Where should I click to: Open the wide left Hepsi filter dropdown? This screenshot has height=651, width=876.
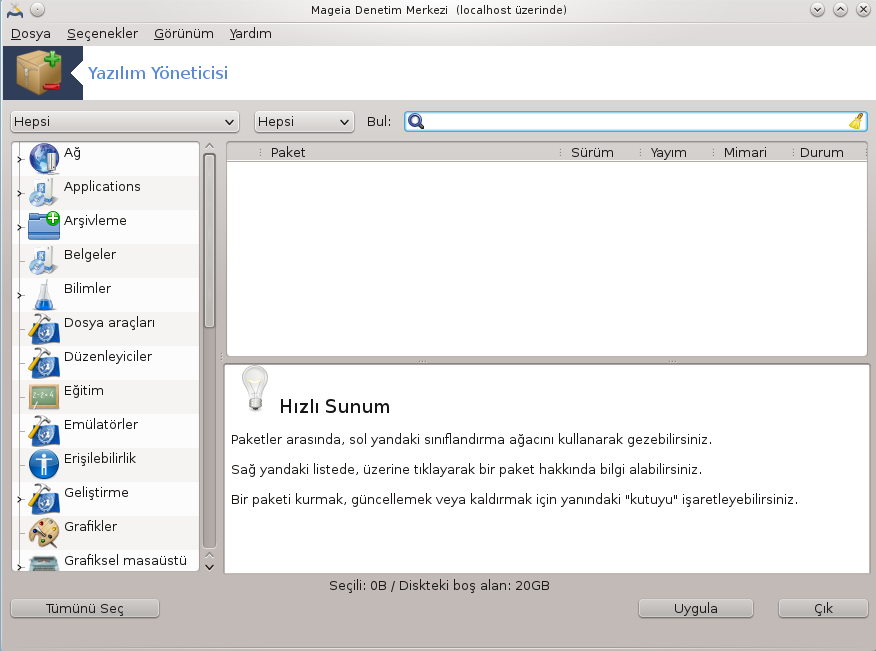(x=125, y=122)
